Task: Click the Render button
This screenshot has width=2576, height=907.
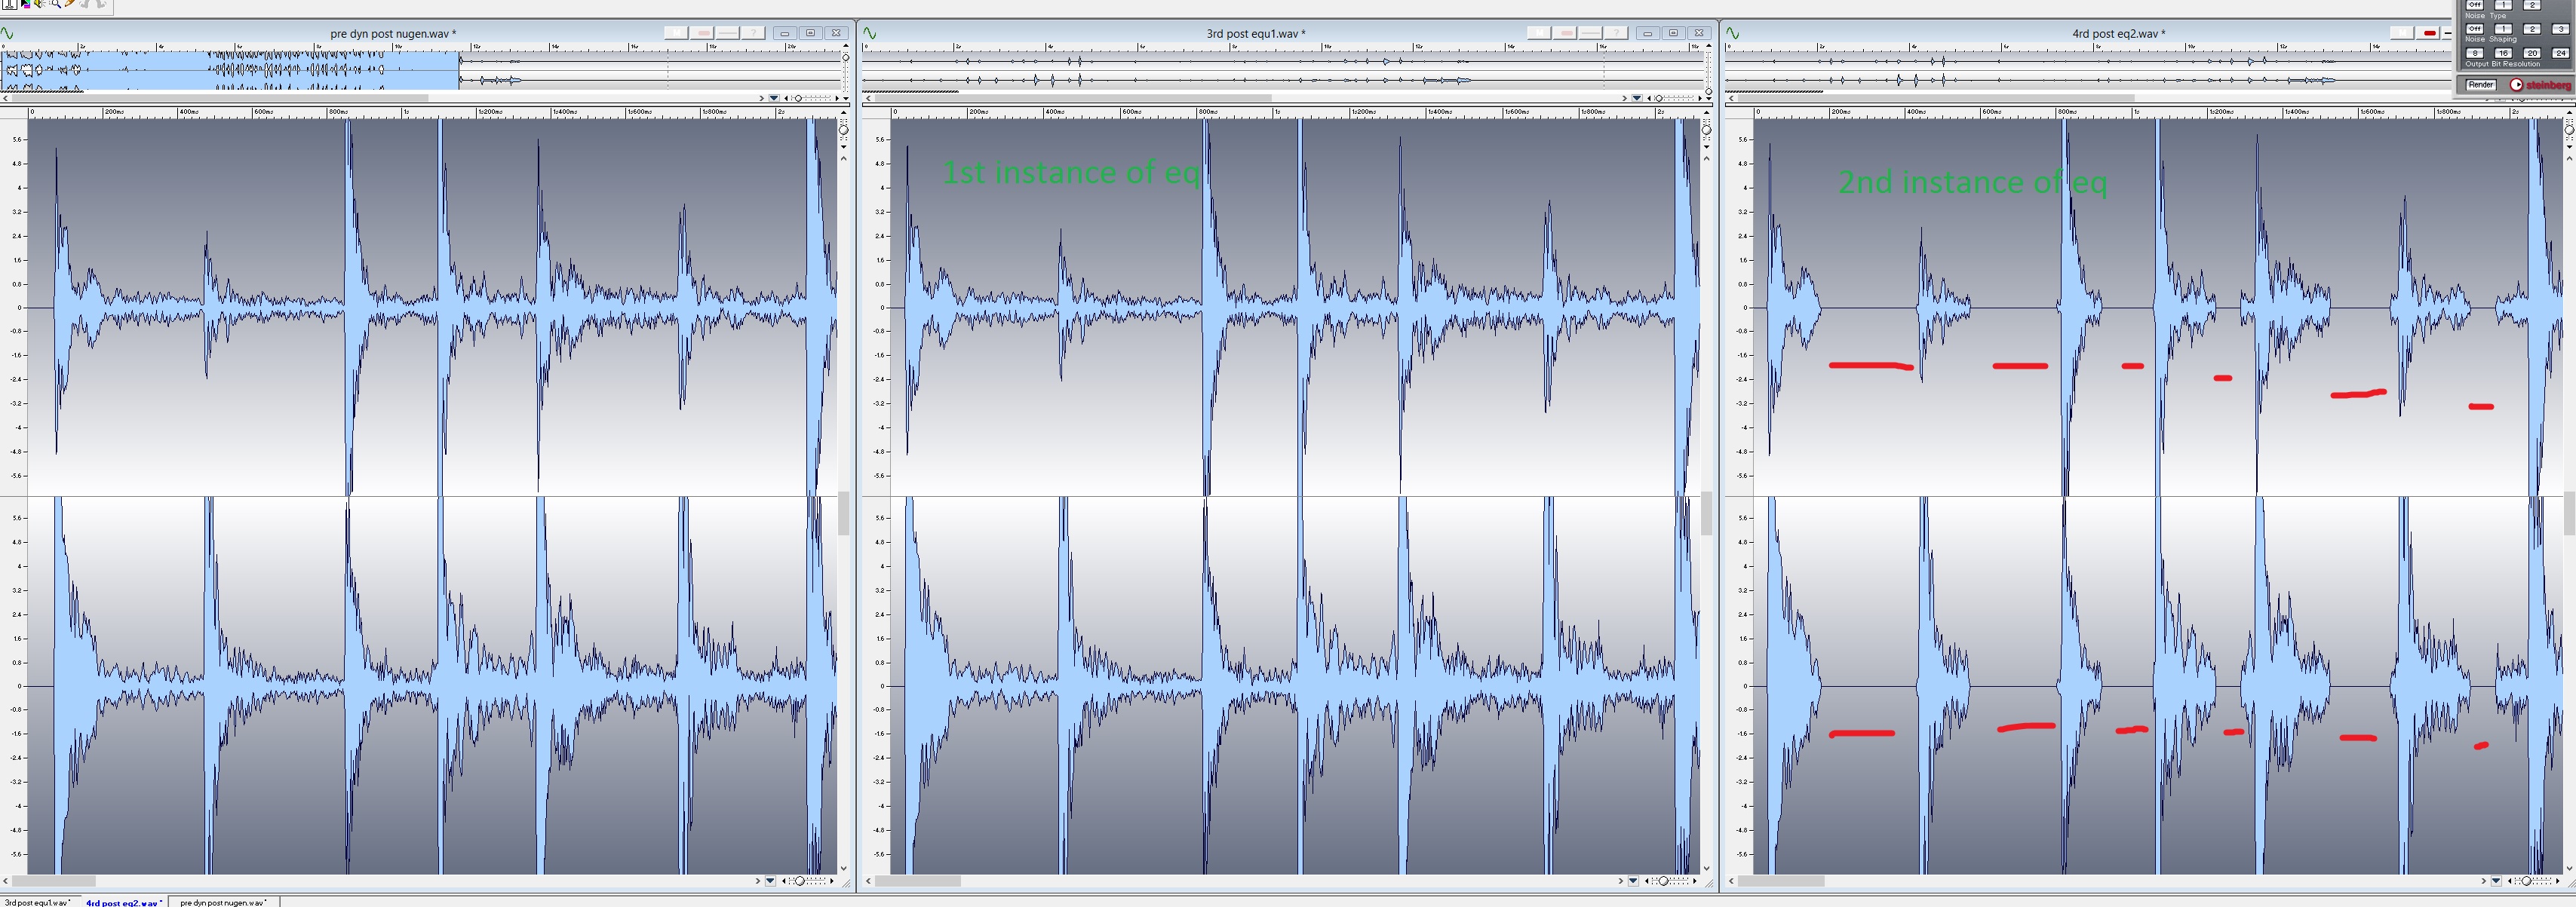Action: tap(2481, 85)
